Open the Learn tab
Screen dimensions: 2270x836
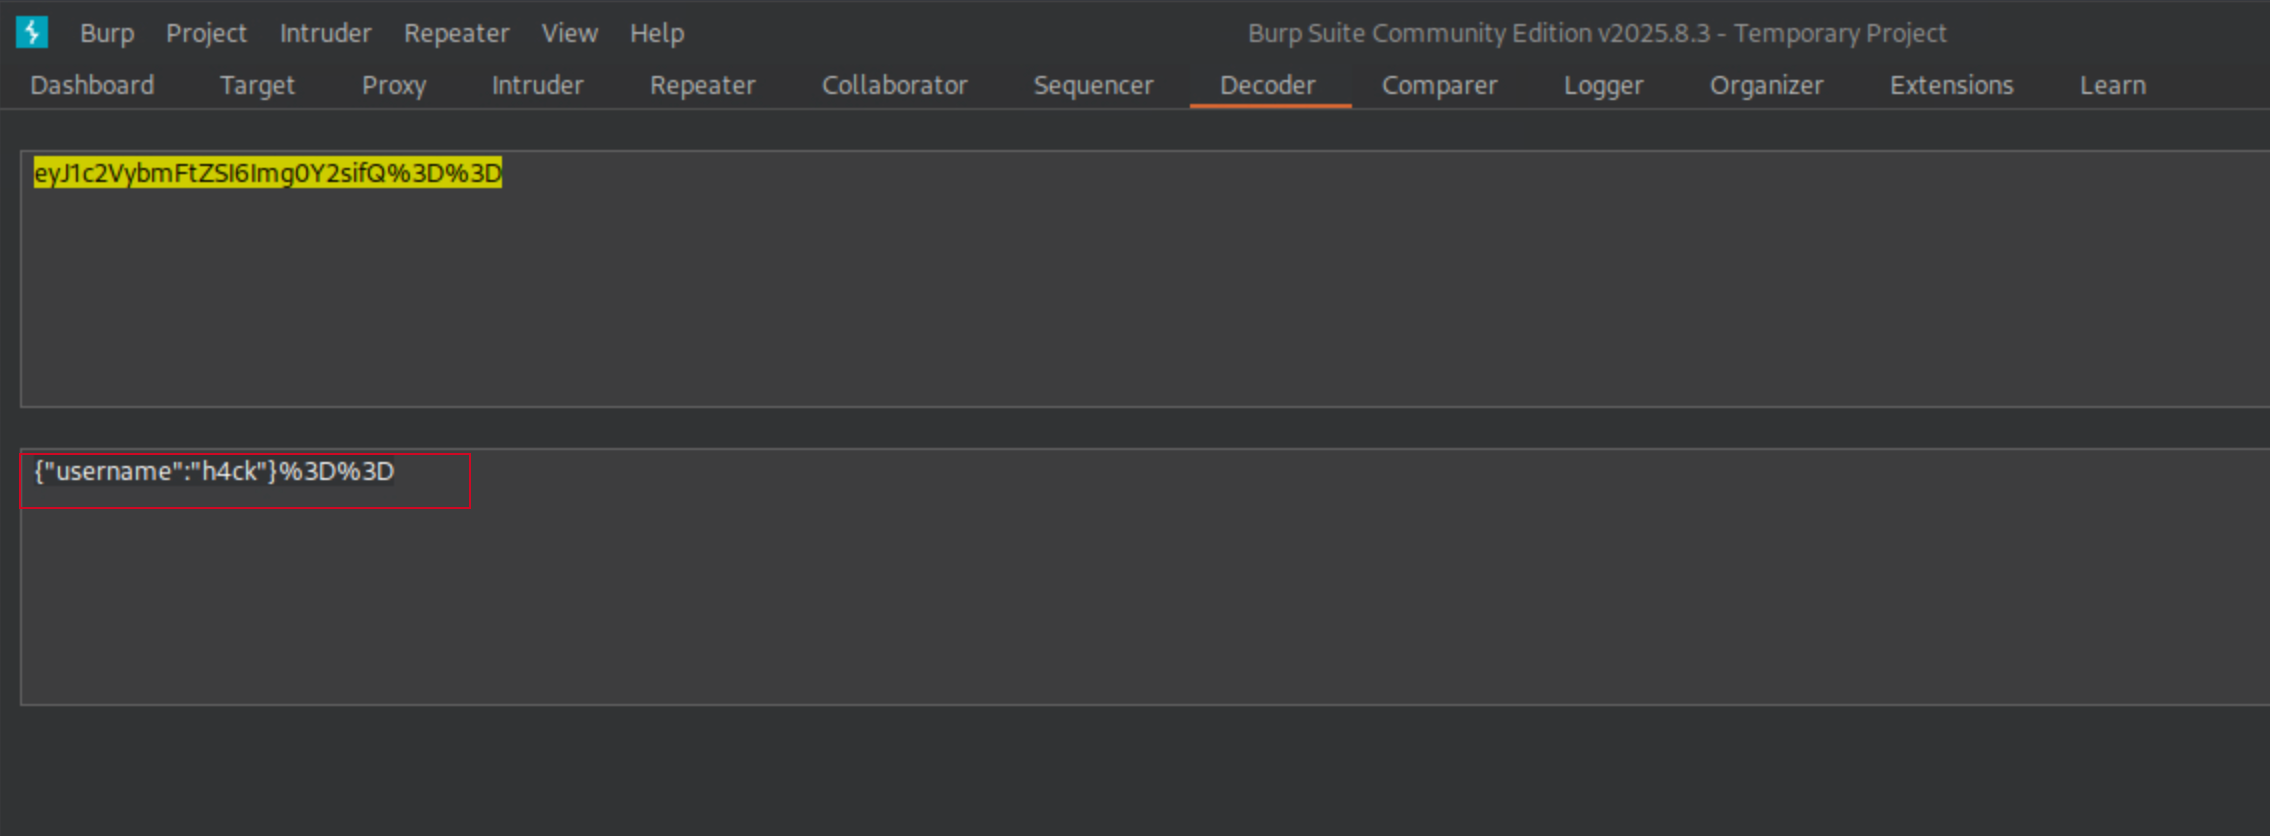coord(2112,85)
